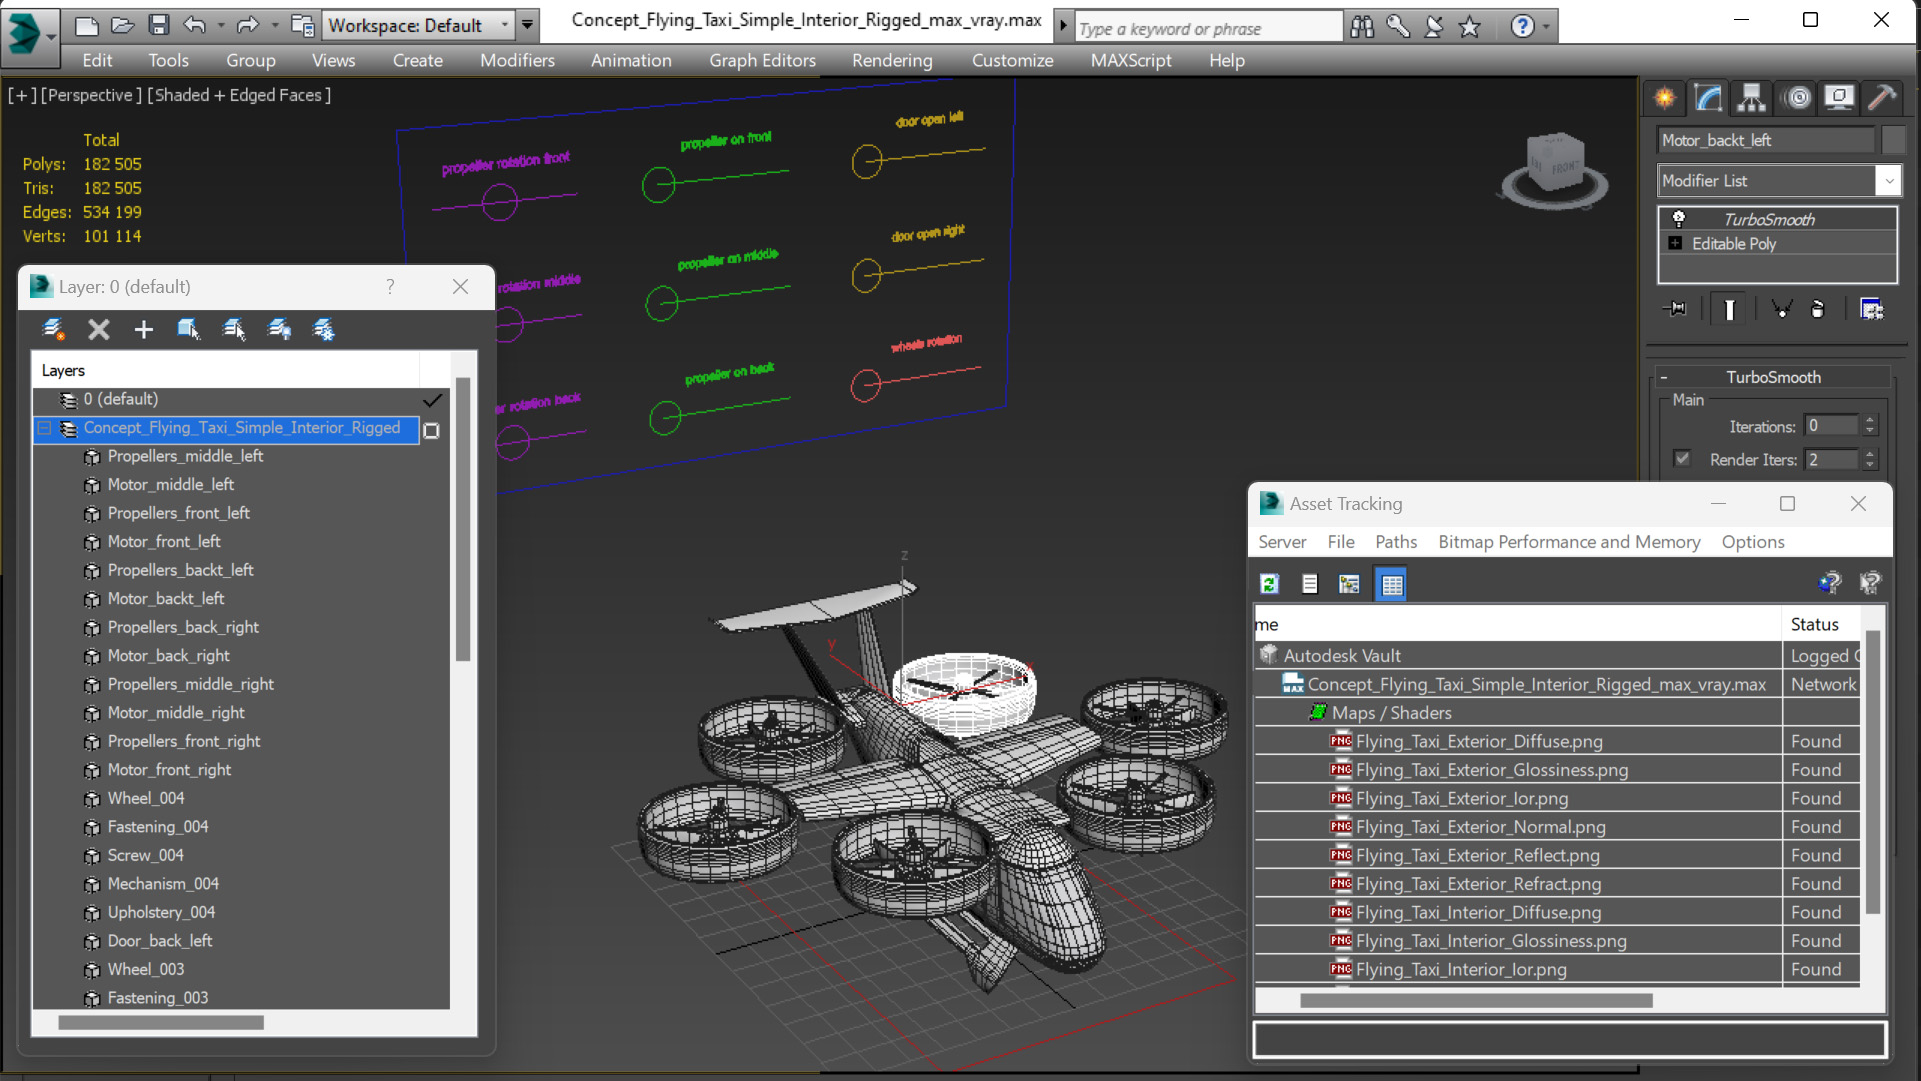The width and height of the screenshot is (1921, 1081).
Task: Select the Motor_backt_left layer item
Action: [166, 598]
